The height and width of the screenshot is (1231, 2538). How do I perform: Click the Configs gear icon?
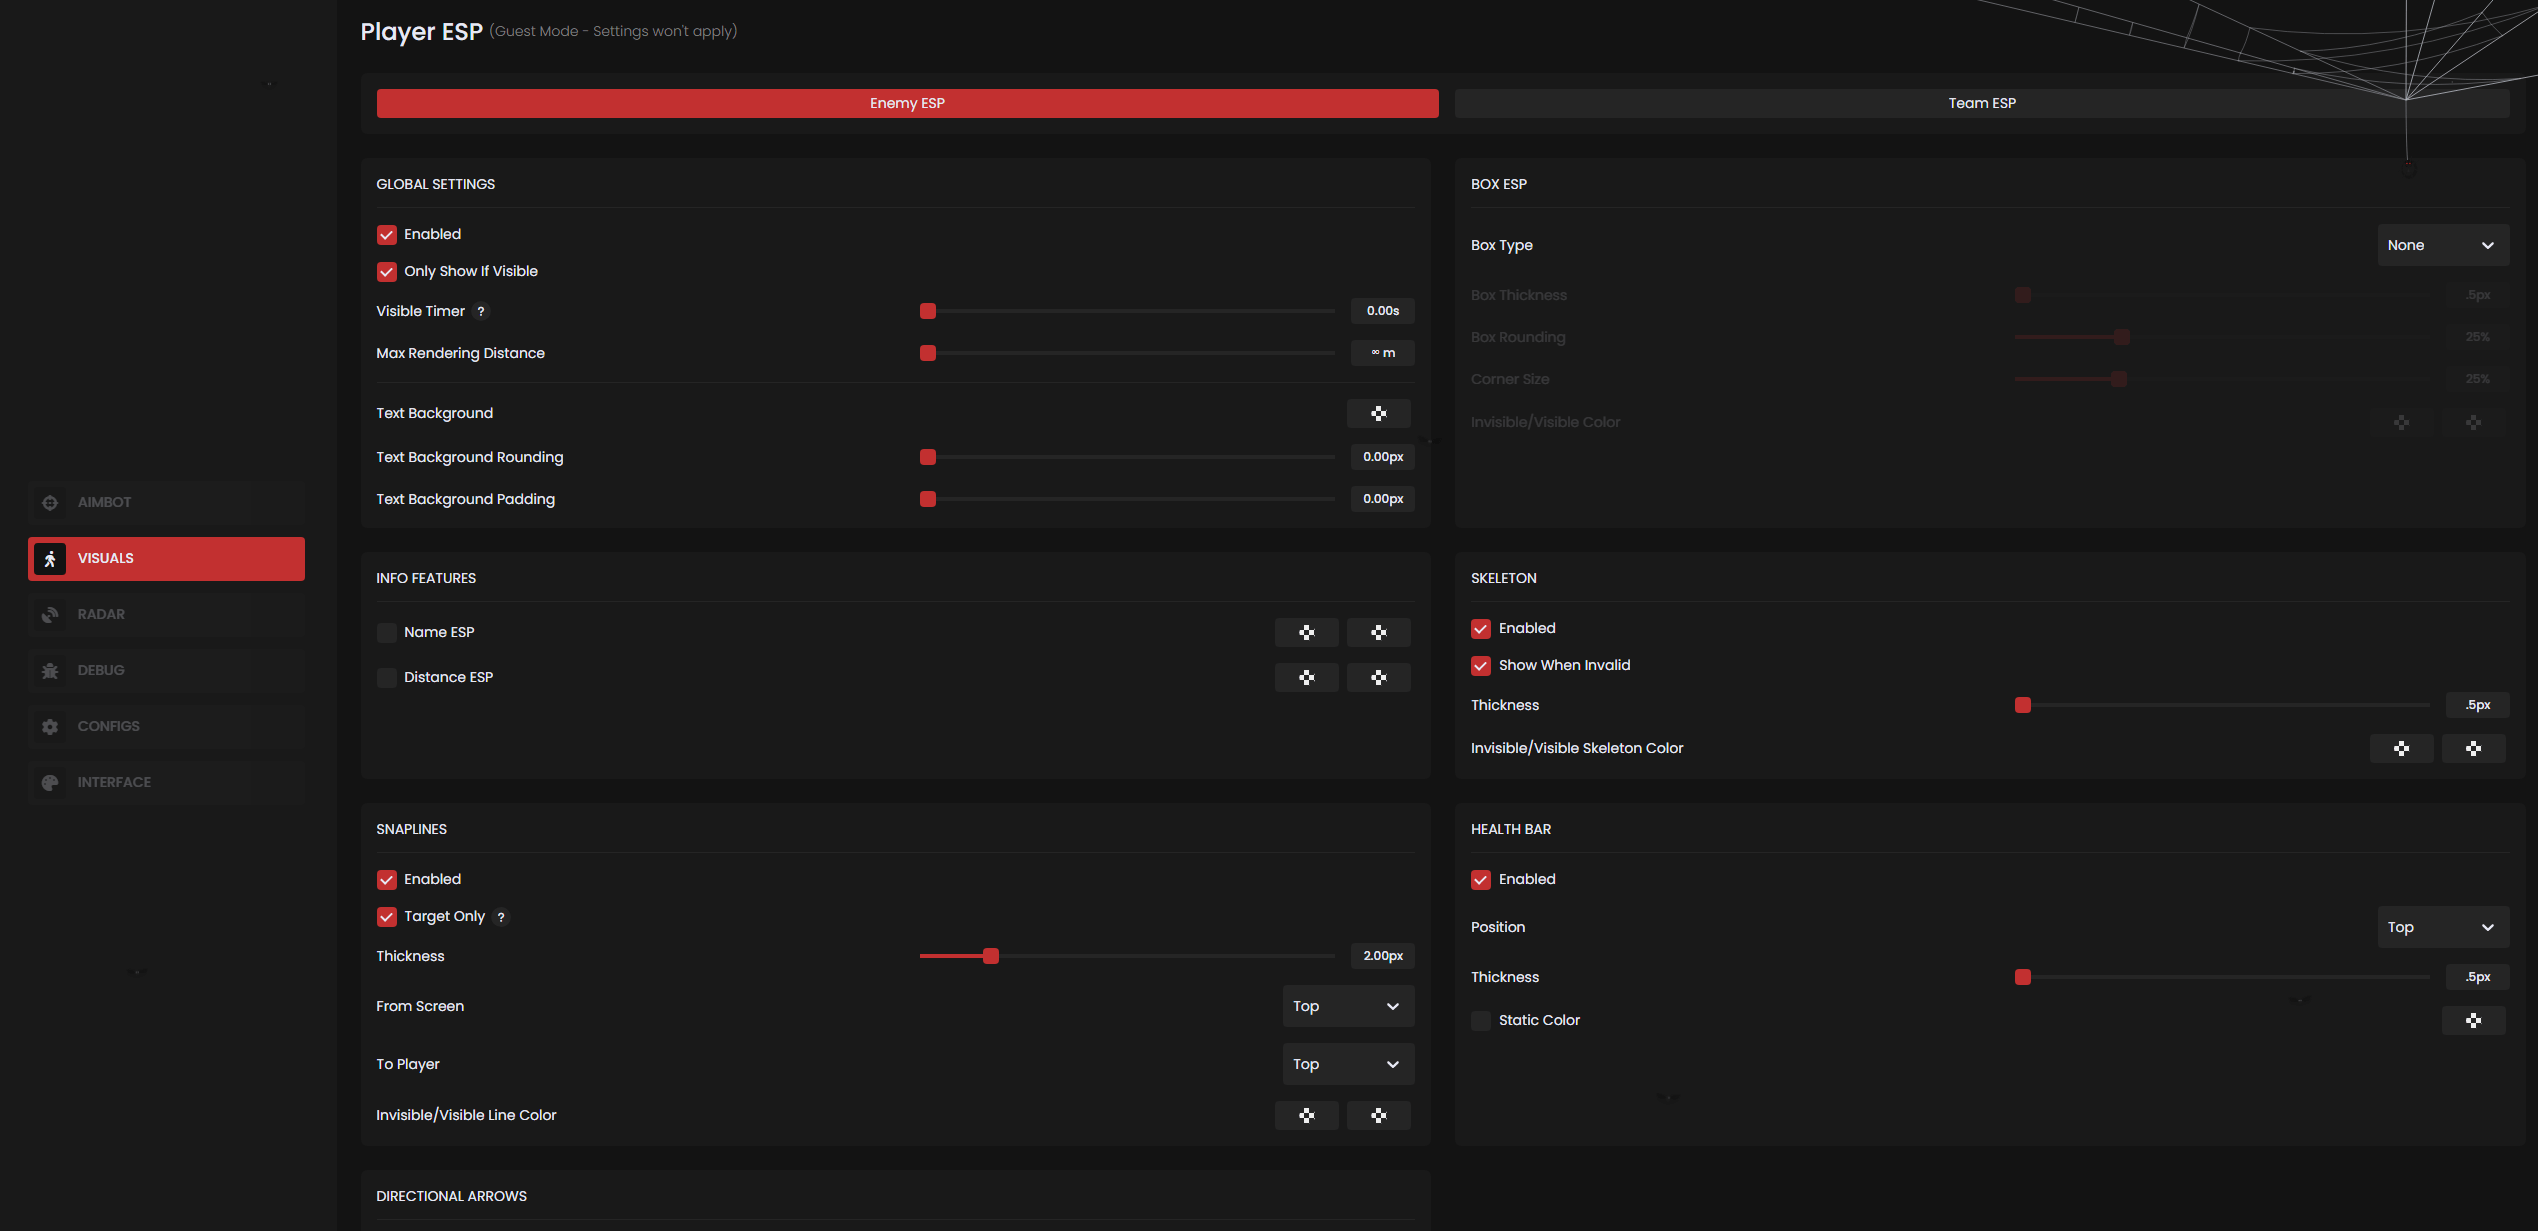(x=50, y=726)
